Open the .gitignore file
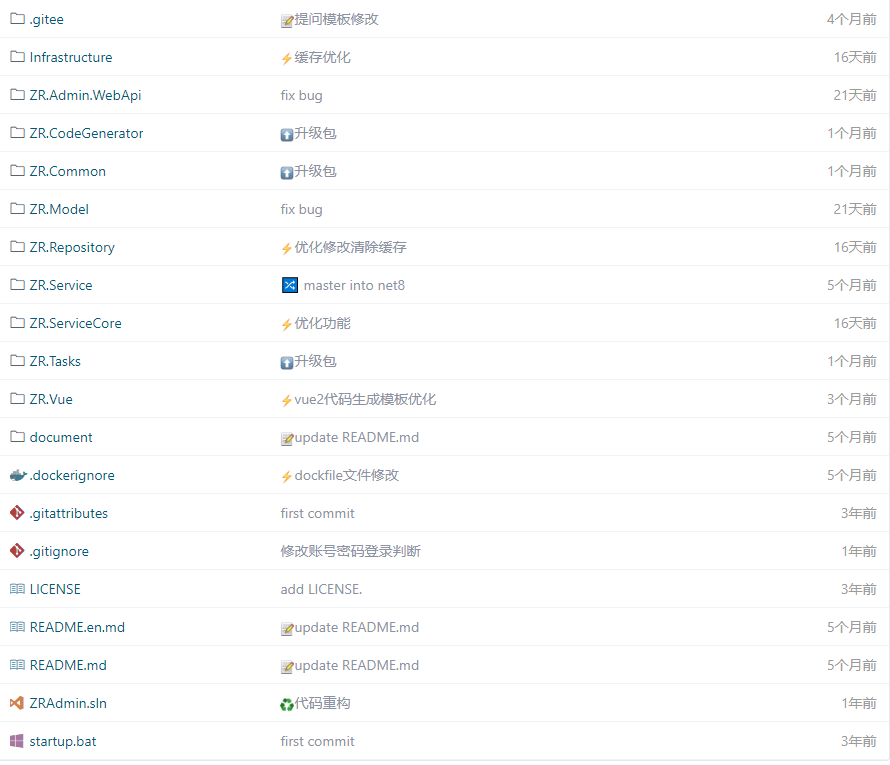 pos(59,552)
